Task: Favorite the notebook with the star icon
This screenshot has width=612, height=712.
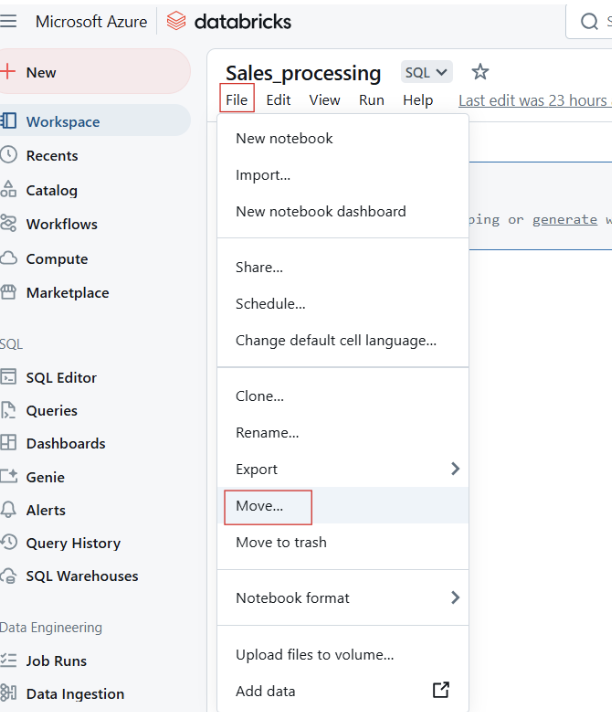Action: tap(480, 72)
